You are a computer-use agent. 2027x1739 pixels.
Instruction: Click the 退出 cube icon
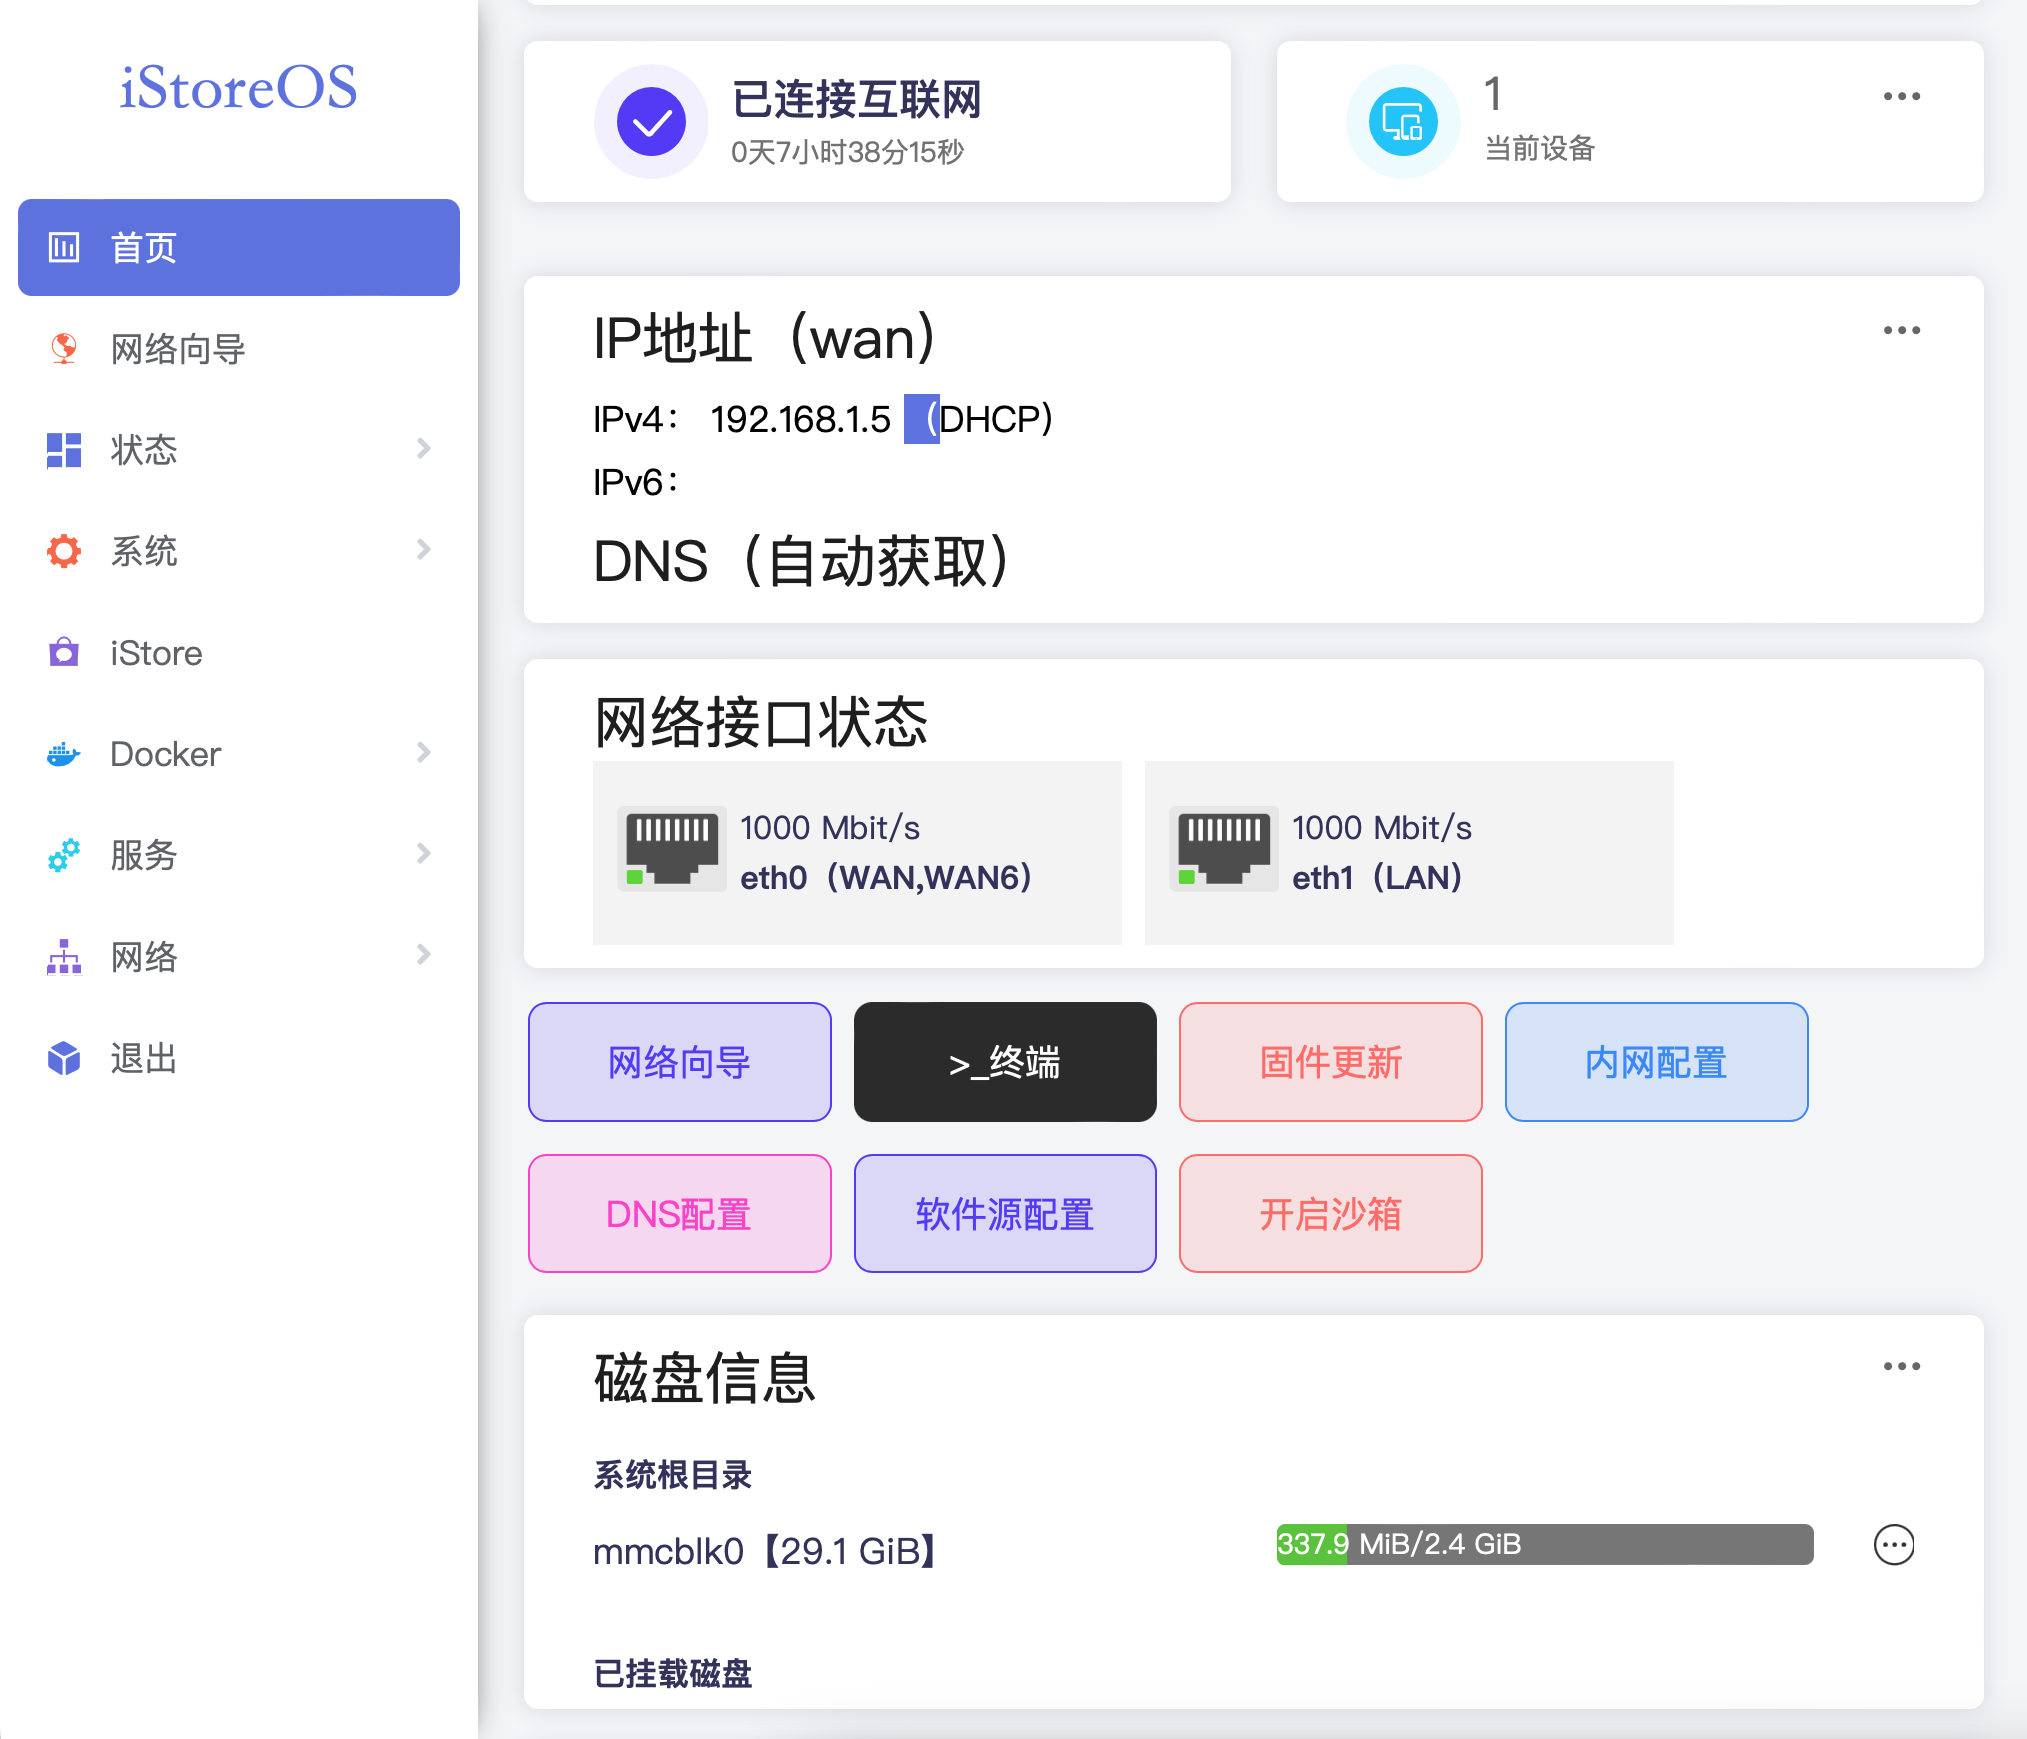coord(64,1058)
